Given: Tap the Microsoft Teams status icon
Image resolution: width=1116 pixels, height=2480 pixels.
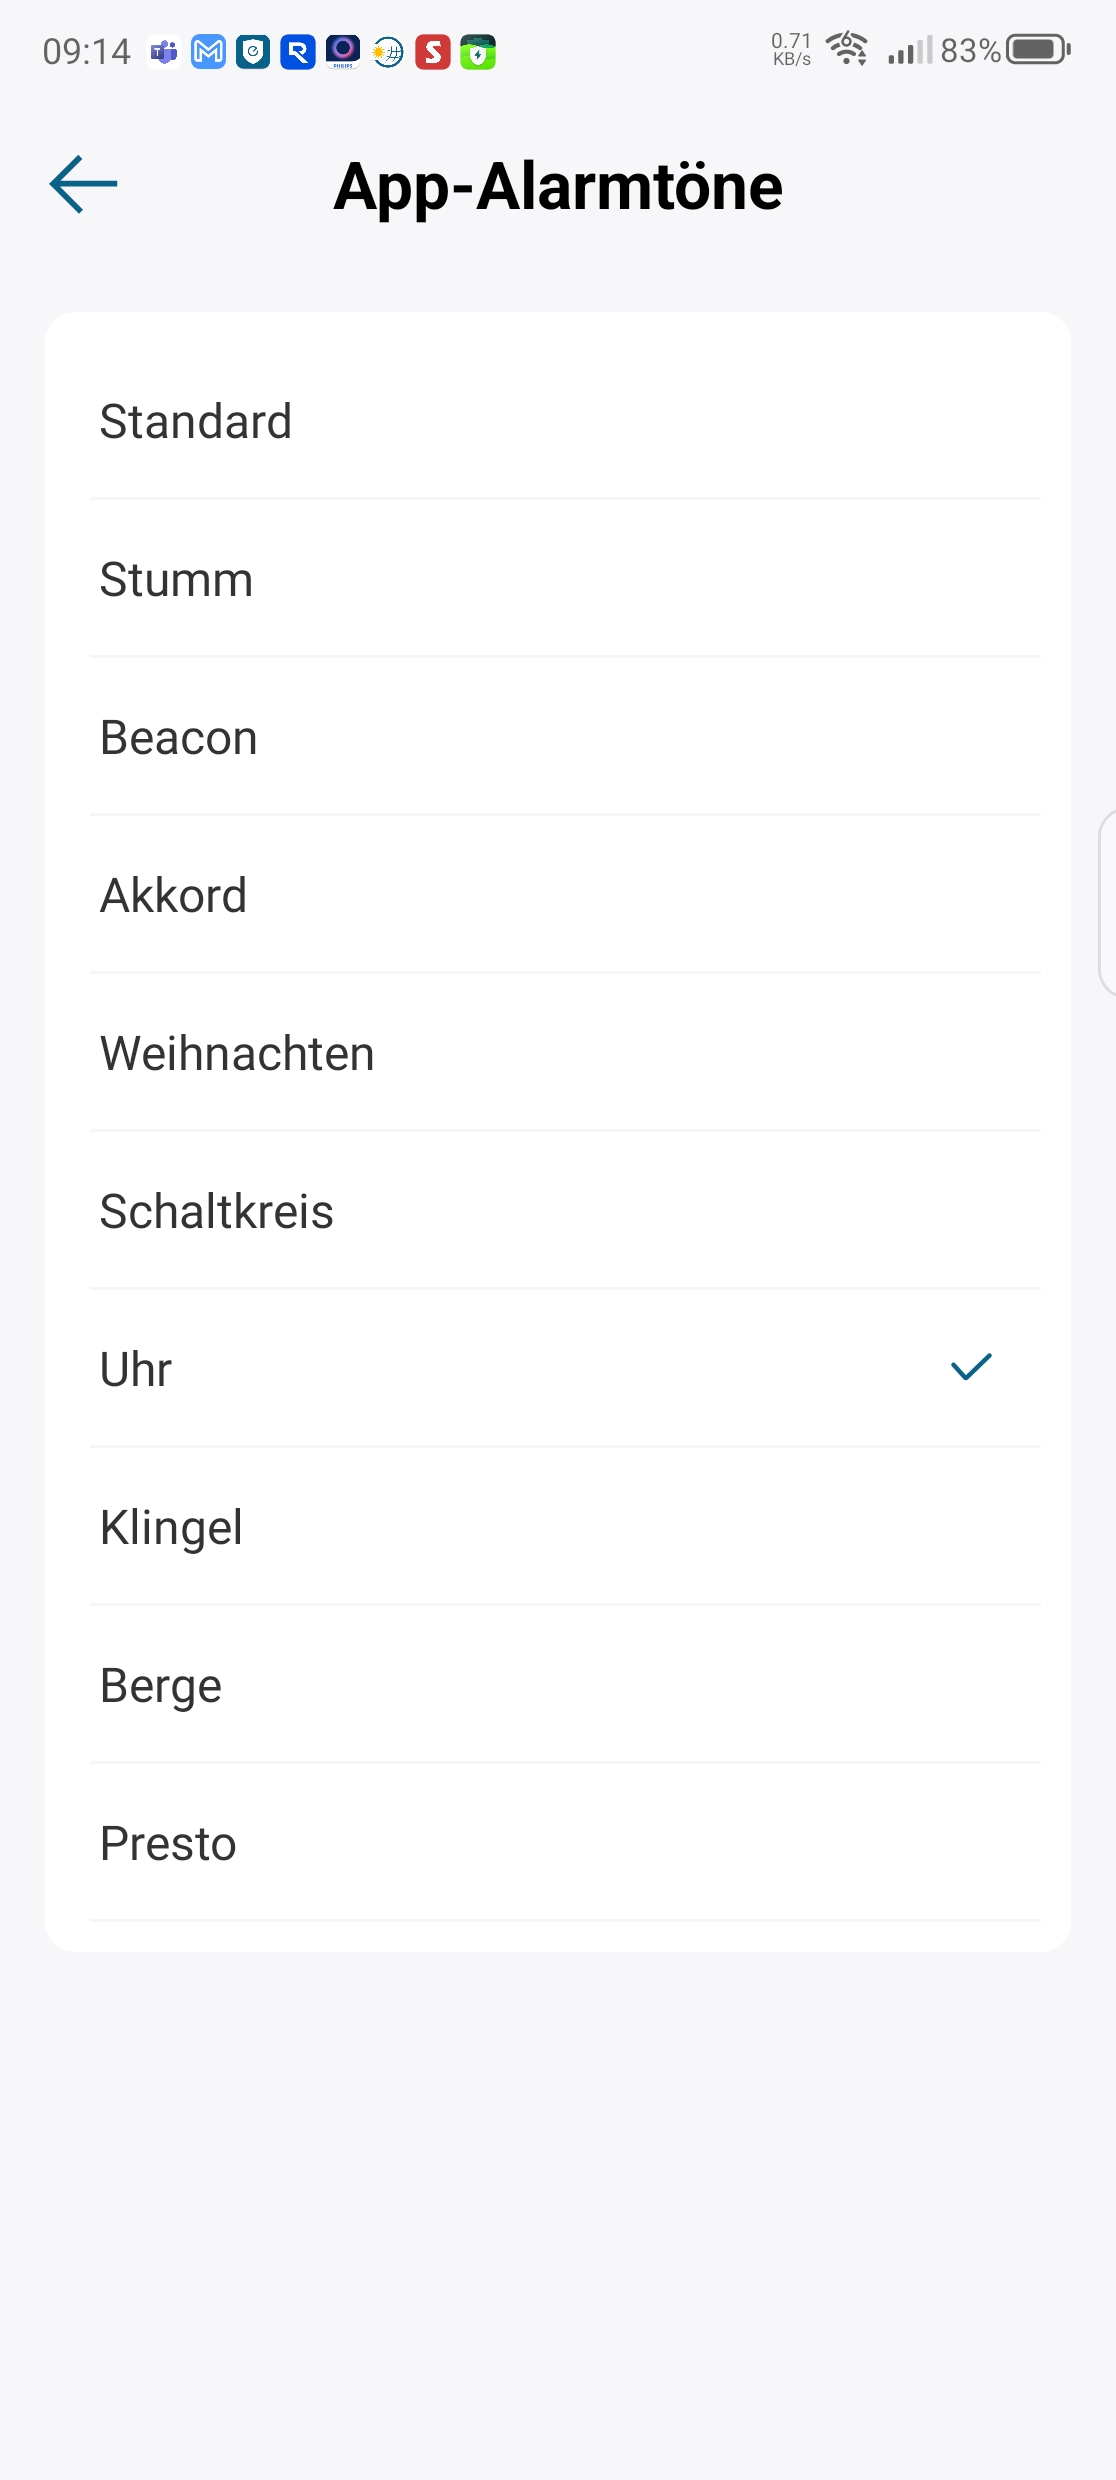Looking at the screenshot, I should 164,51.
